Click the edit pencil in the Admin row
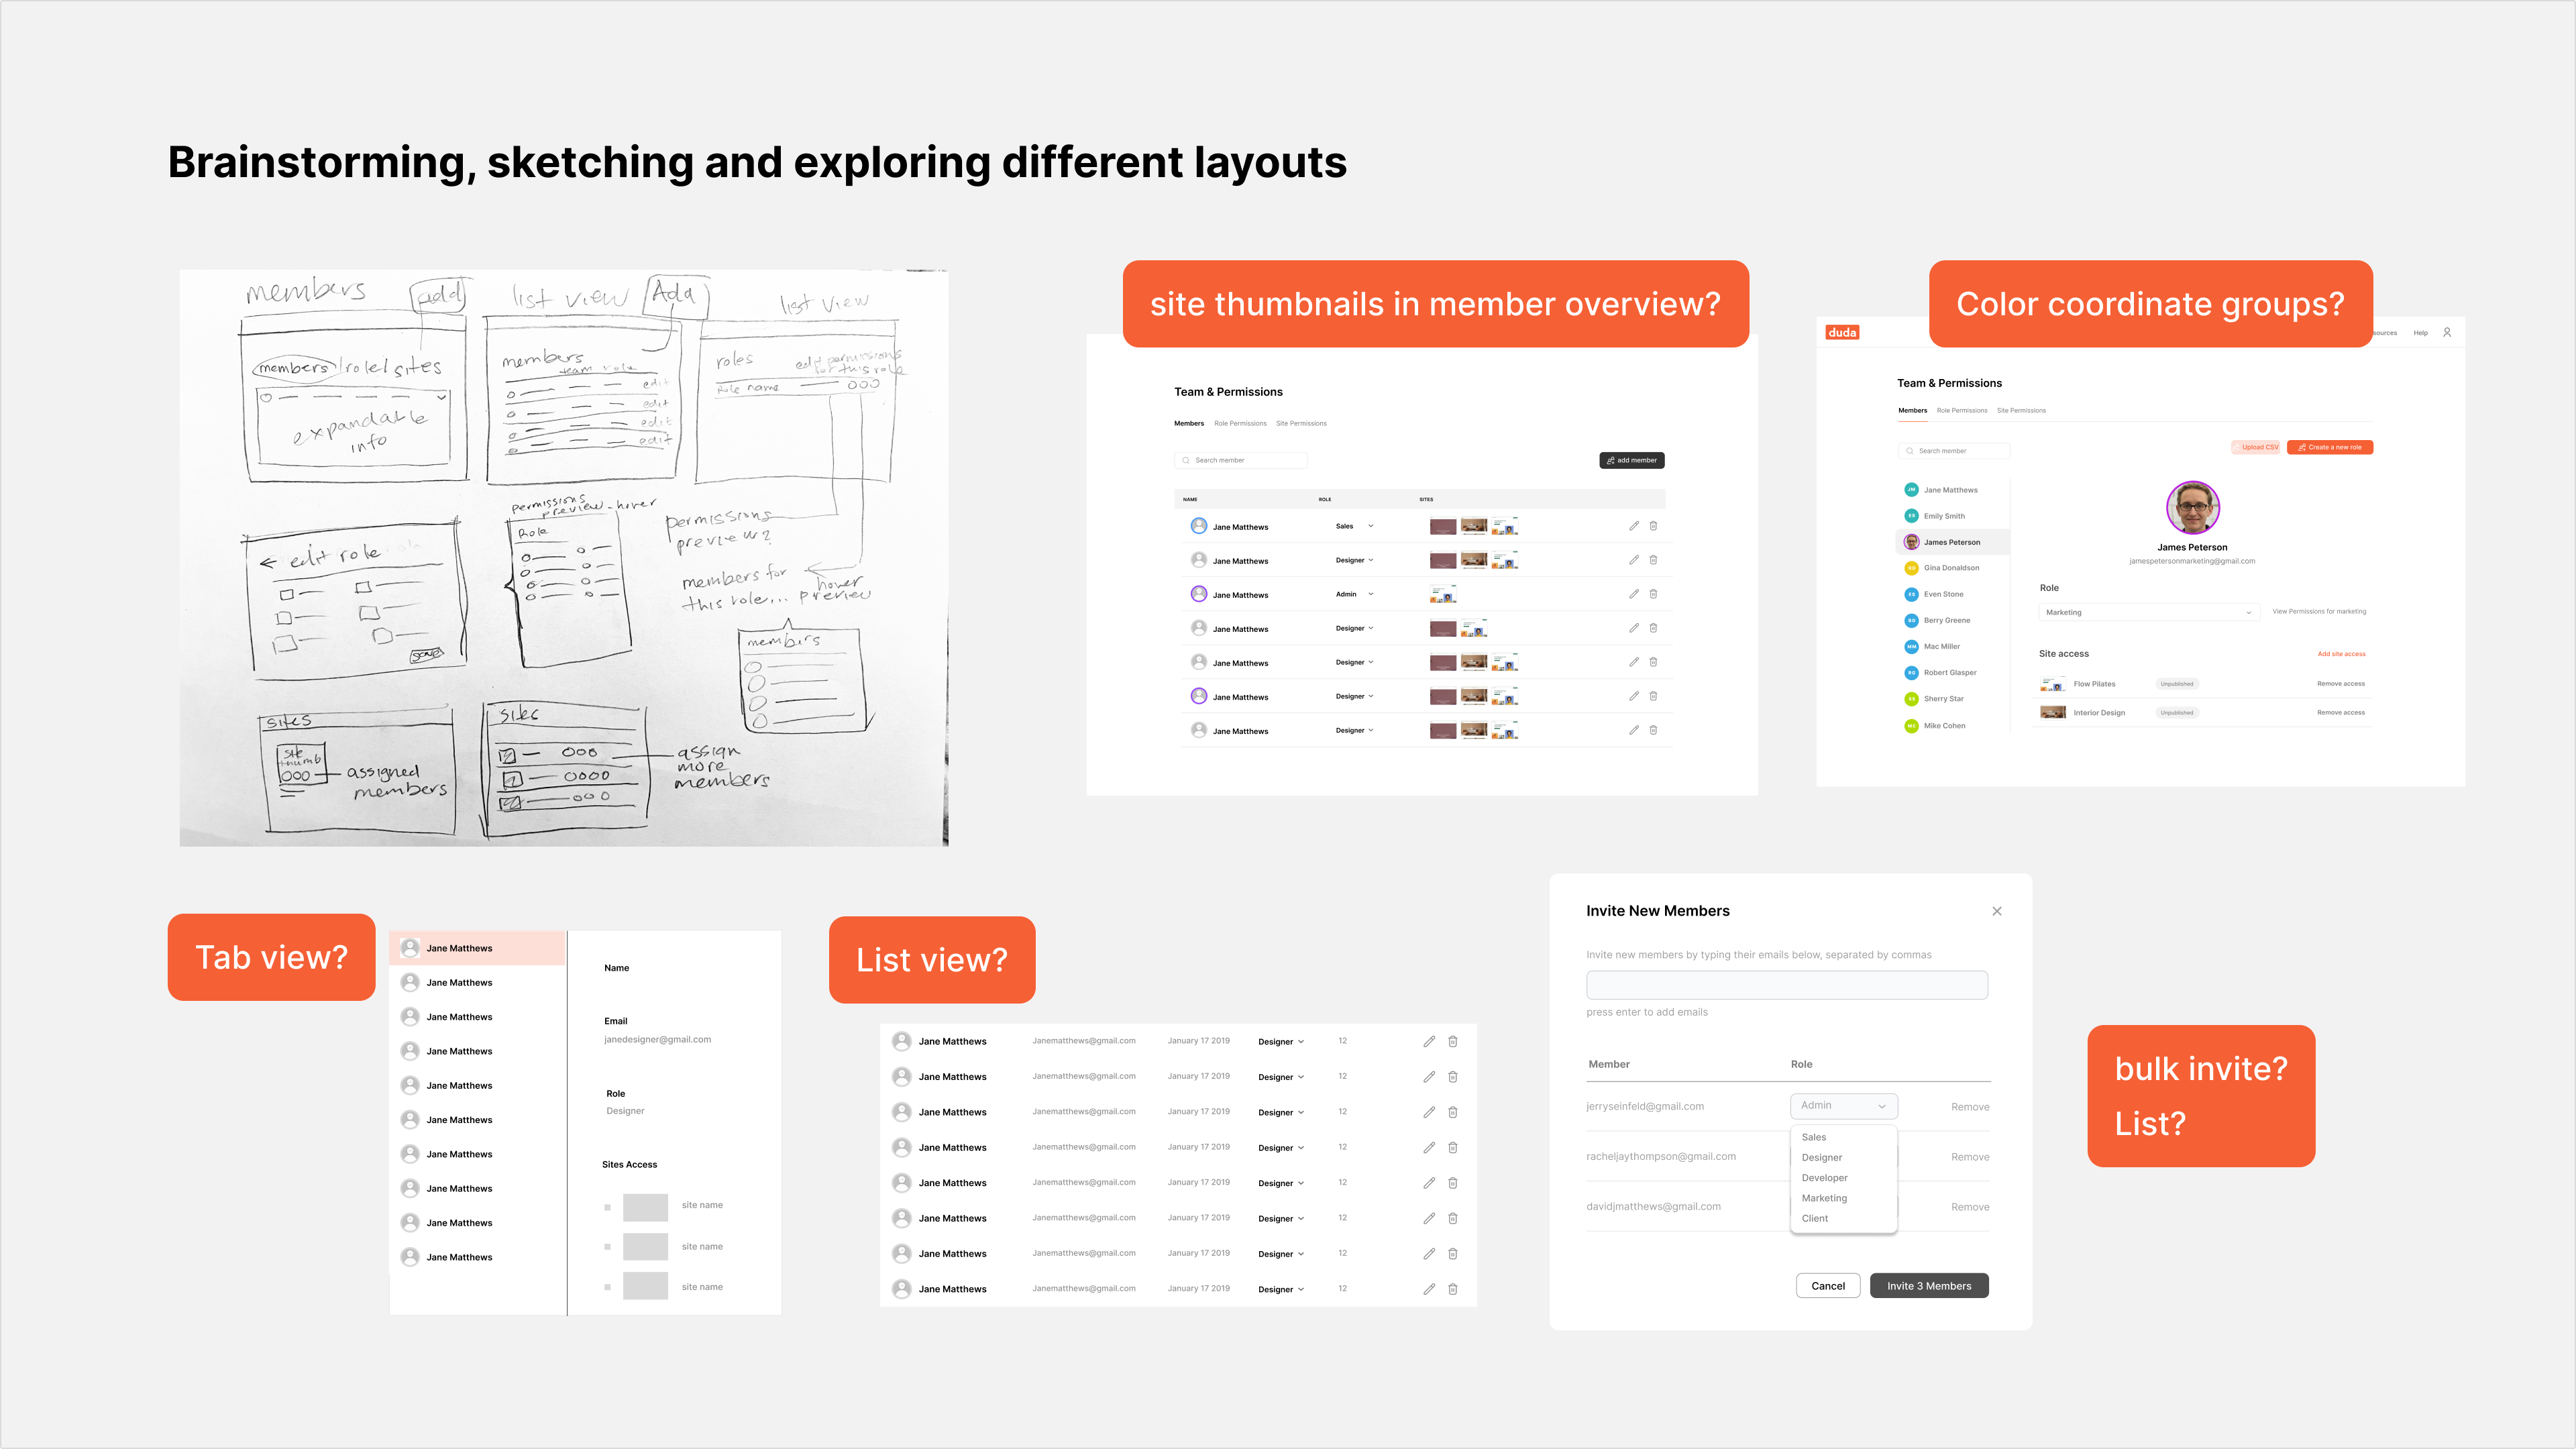Screen dimensions: 2576x1449 coord(1634,594)
